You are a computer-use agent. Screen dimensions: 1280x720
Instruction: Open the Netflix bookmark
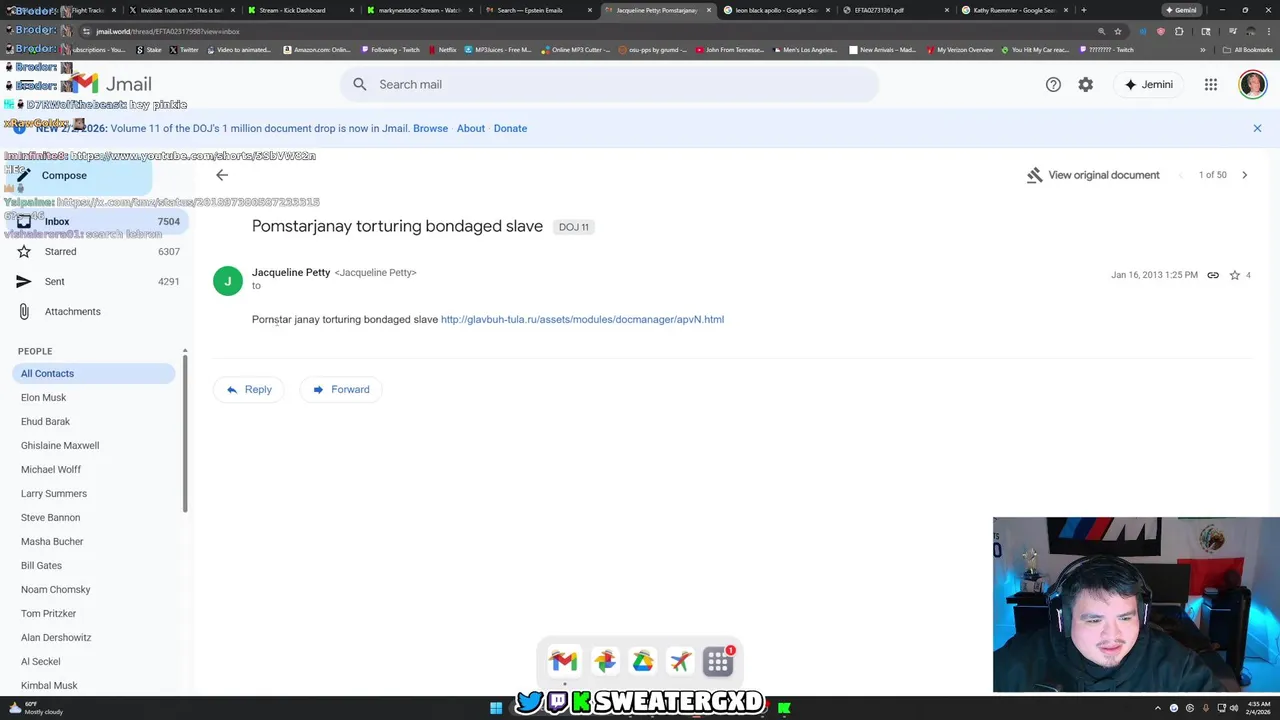pos(442,49)
